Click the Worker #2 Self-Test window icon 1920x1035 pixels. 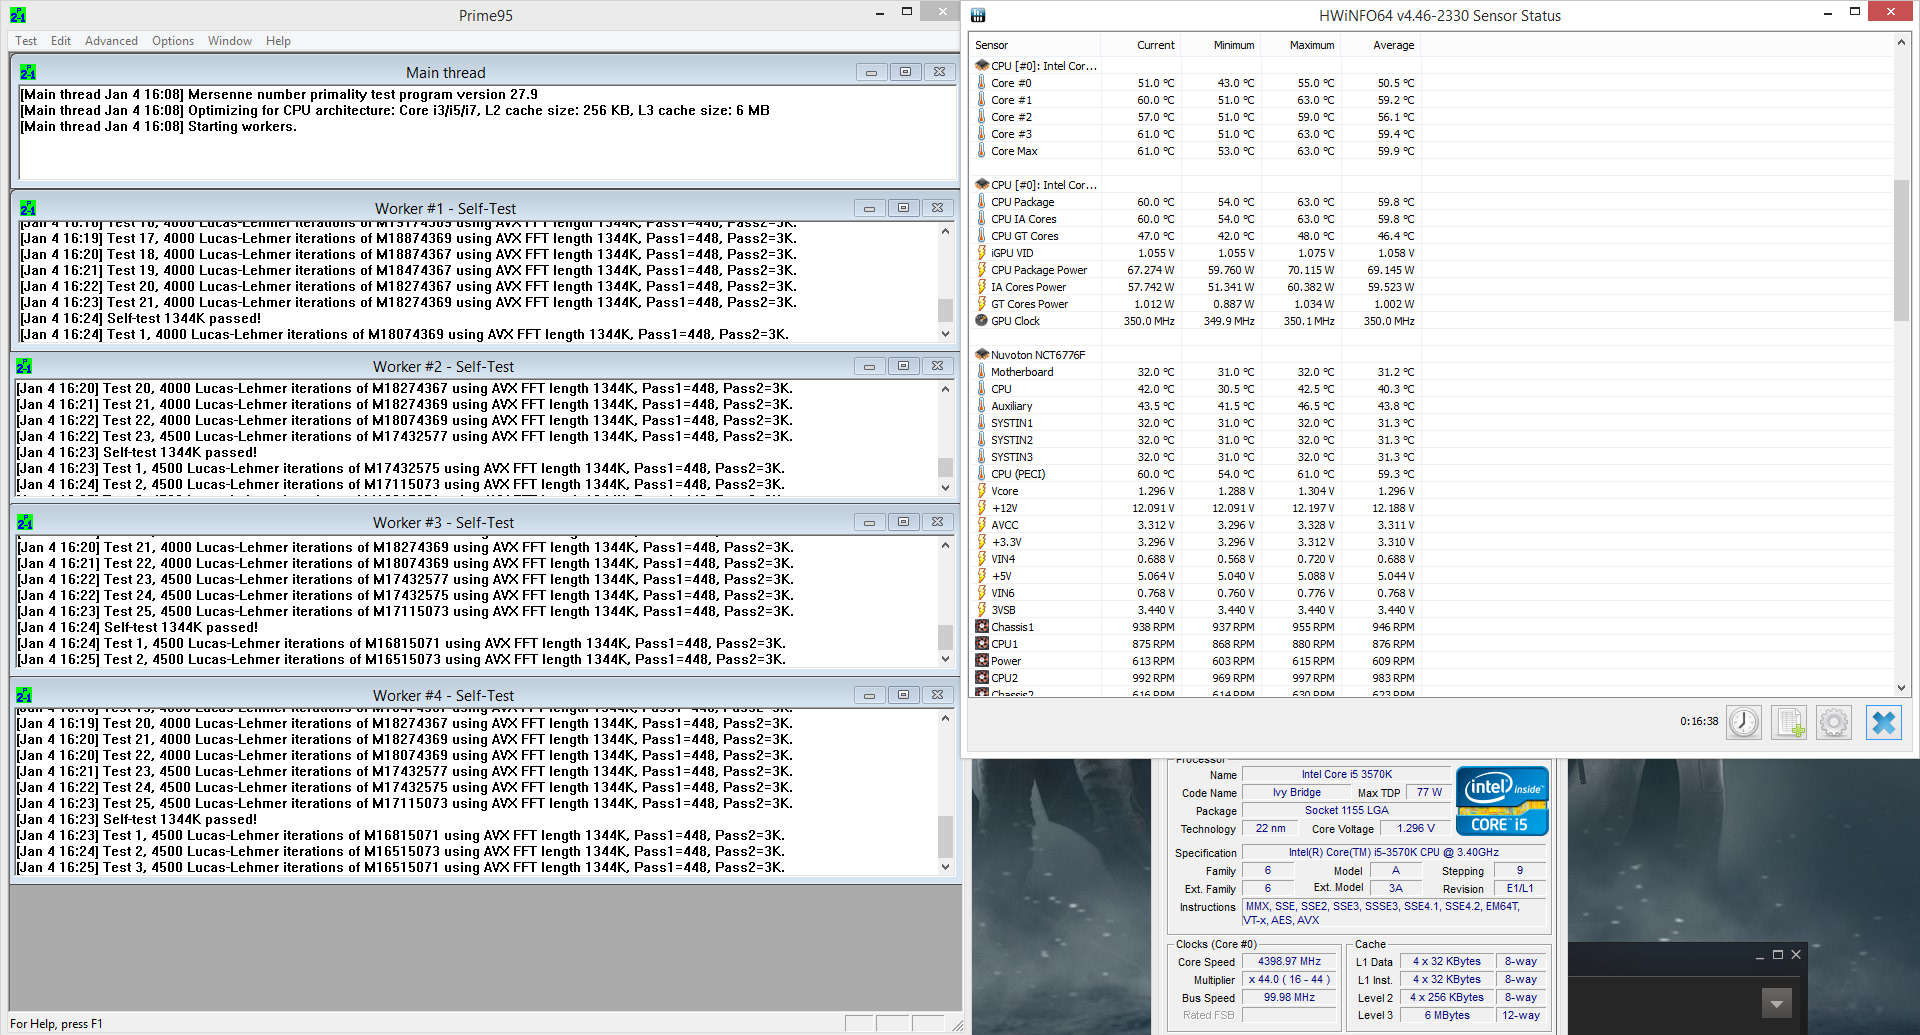[x=24, y=366]
